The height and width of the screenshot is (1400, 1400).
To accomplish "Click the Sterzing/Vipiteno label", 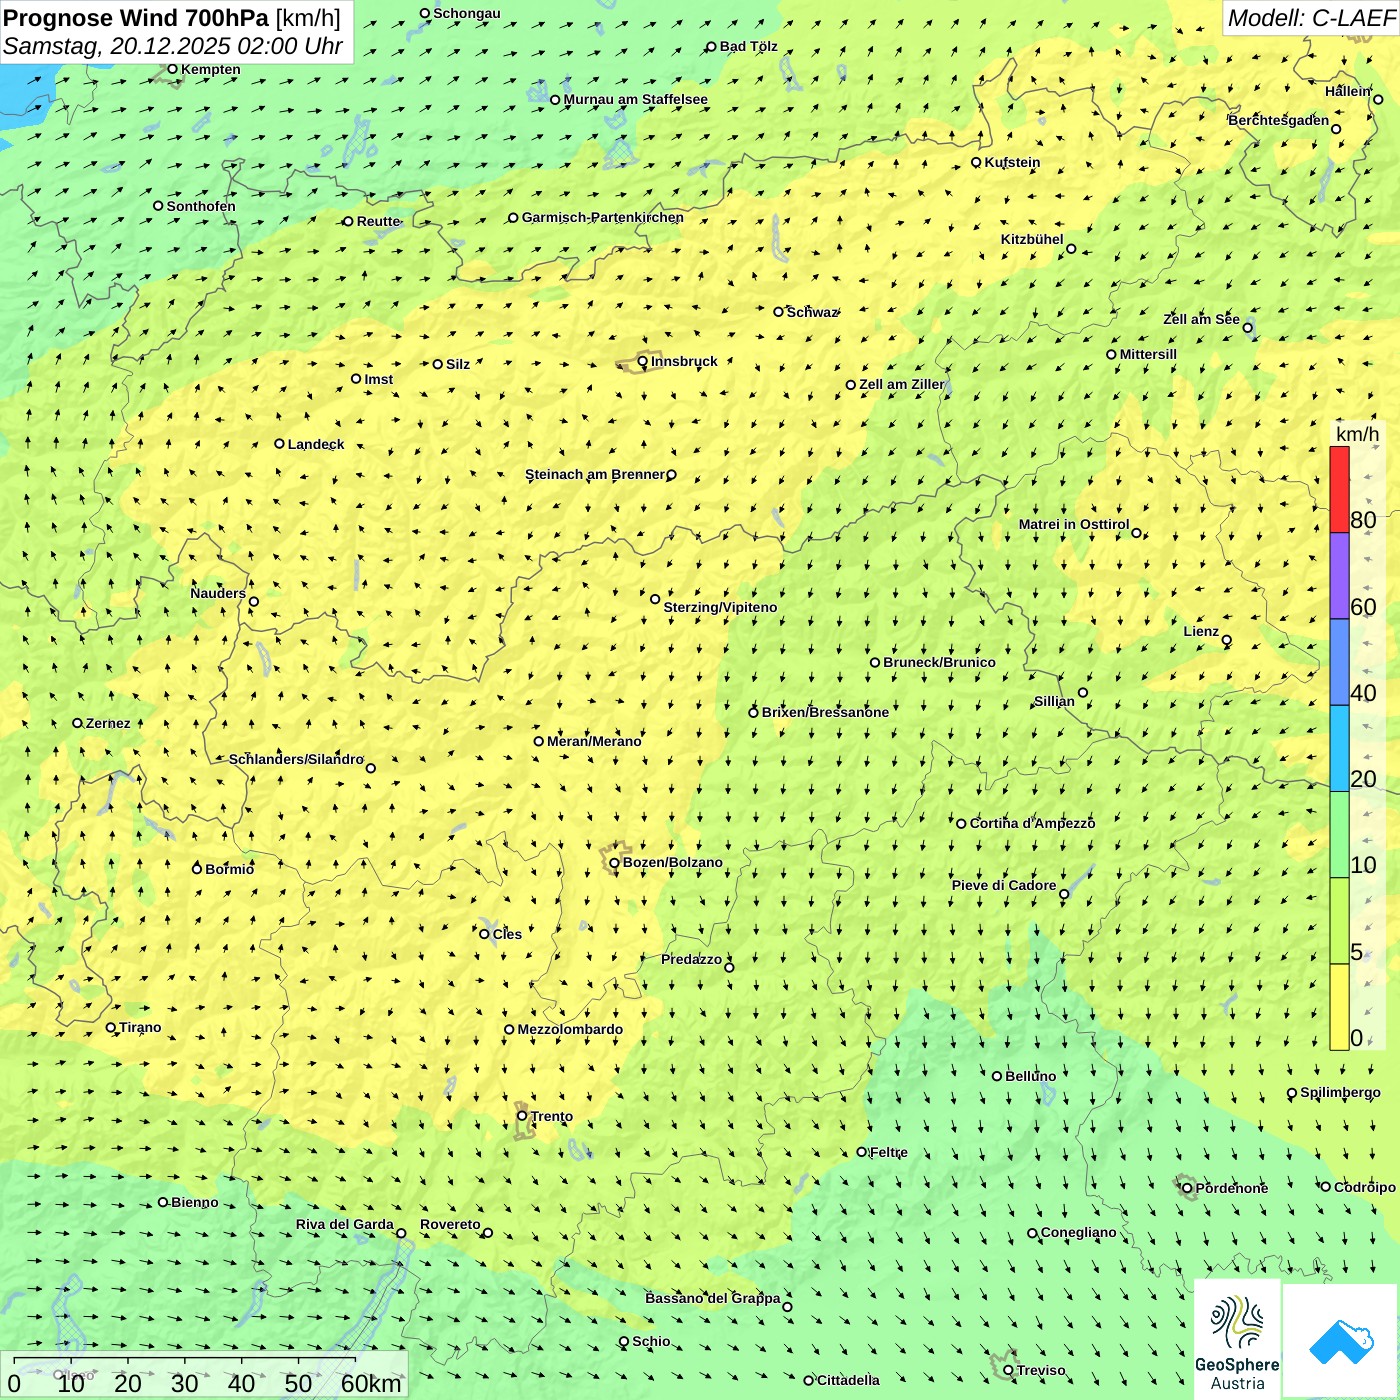I will (x=720, y=607).
